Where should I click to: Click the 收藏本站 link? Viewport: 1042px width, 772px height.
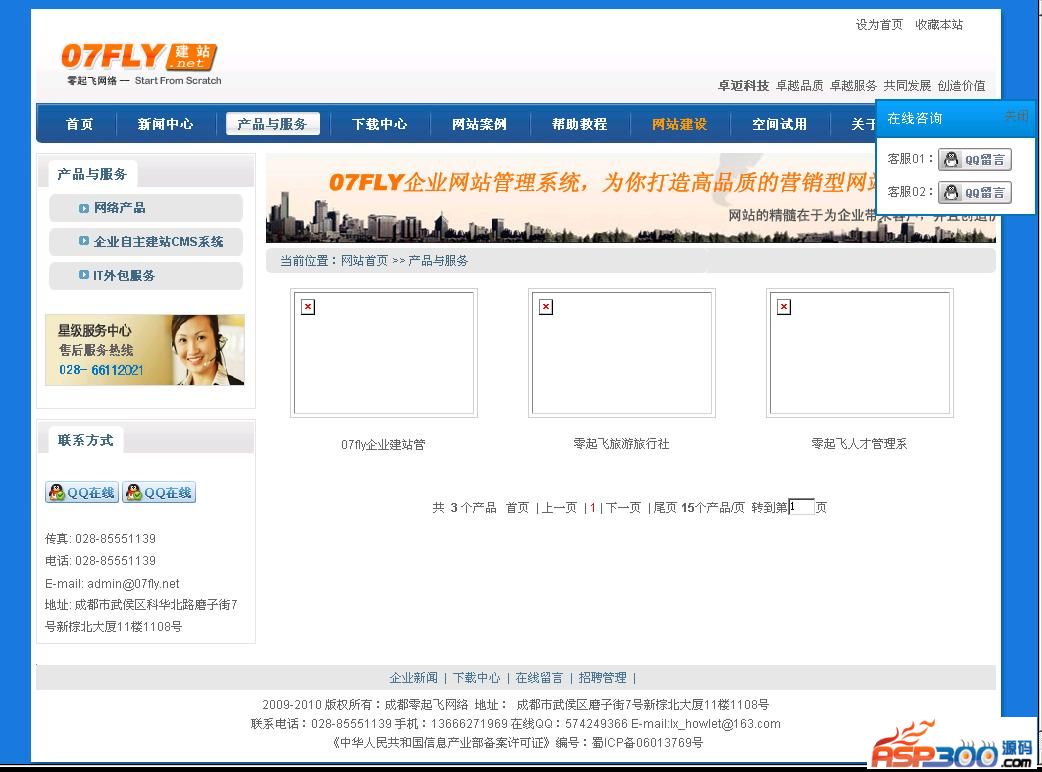[x=939, y=25]
